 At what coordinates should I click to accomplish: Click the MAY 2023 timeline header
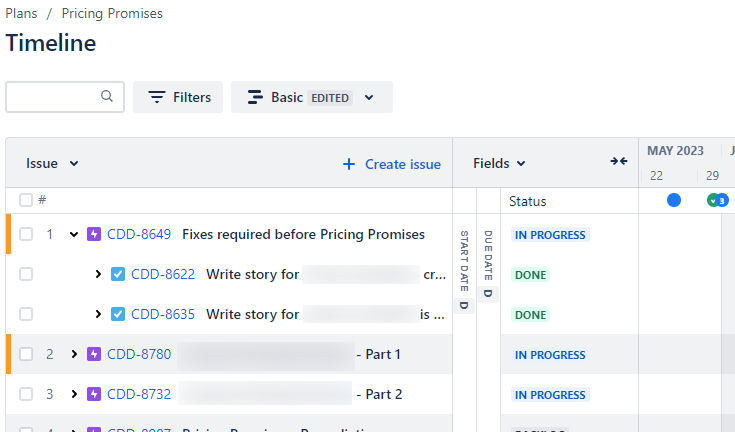[x=675, y=150]
